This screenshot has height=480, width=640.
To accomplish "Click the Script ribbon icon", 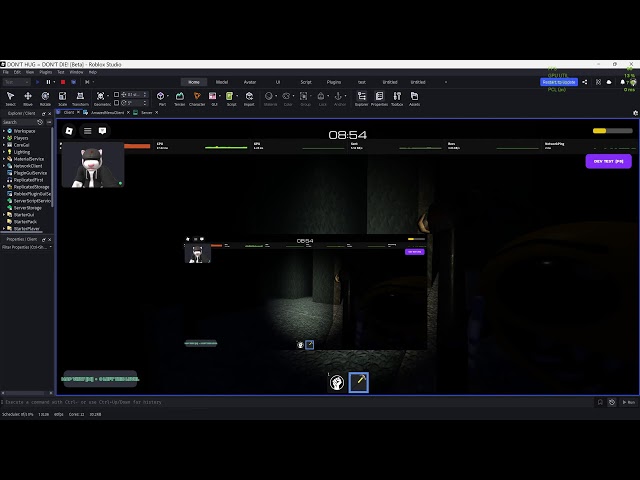I will tap(230, 98).
